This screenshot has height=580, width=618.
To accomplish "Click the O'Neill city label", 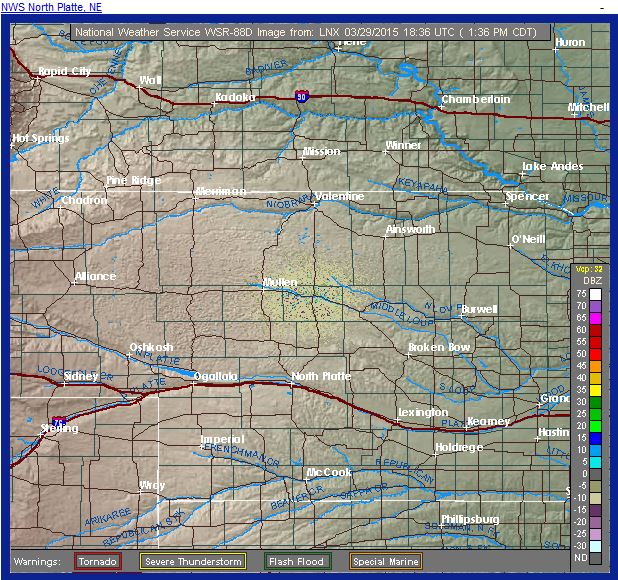I will coord(528,239).
